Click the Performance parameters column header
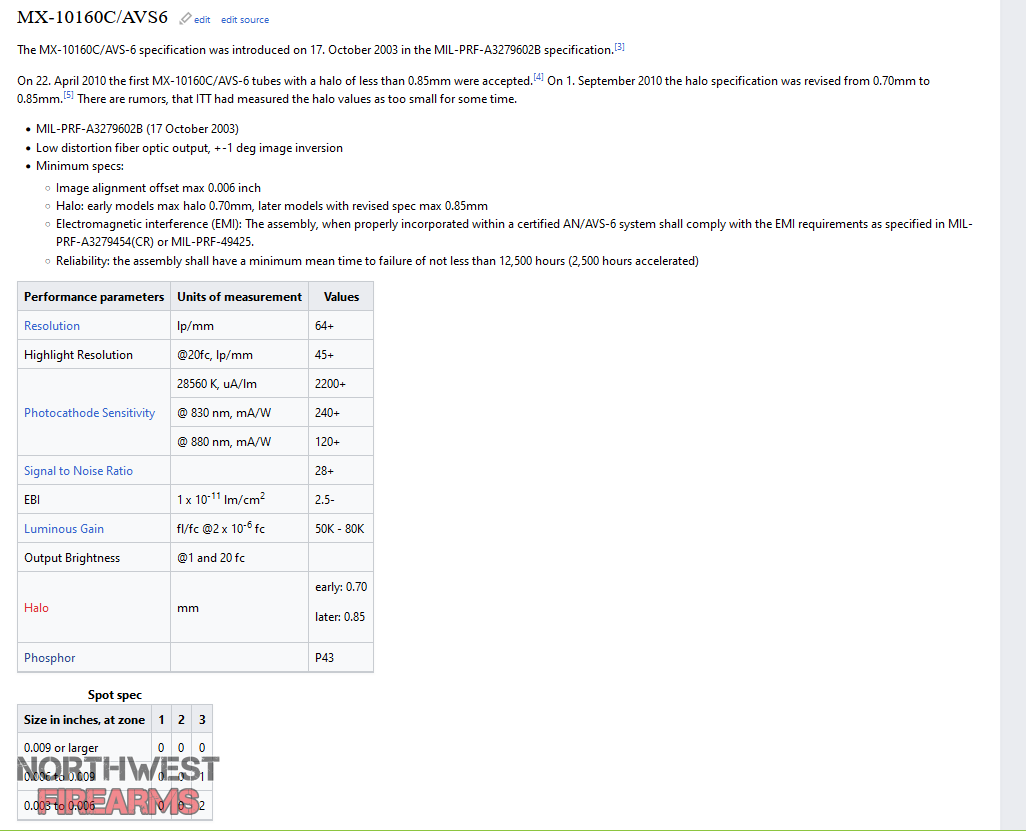 tap(94, 296)
